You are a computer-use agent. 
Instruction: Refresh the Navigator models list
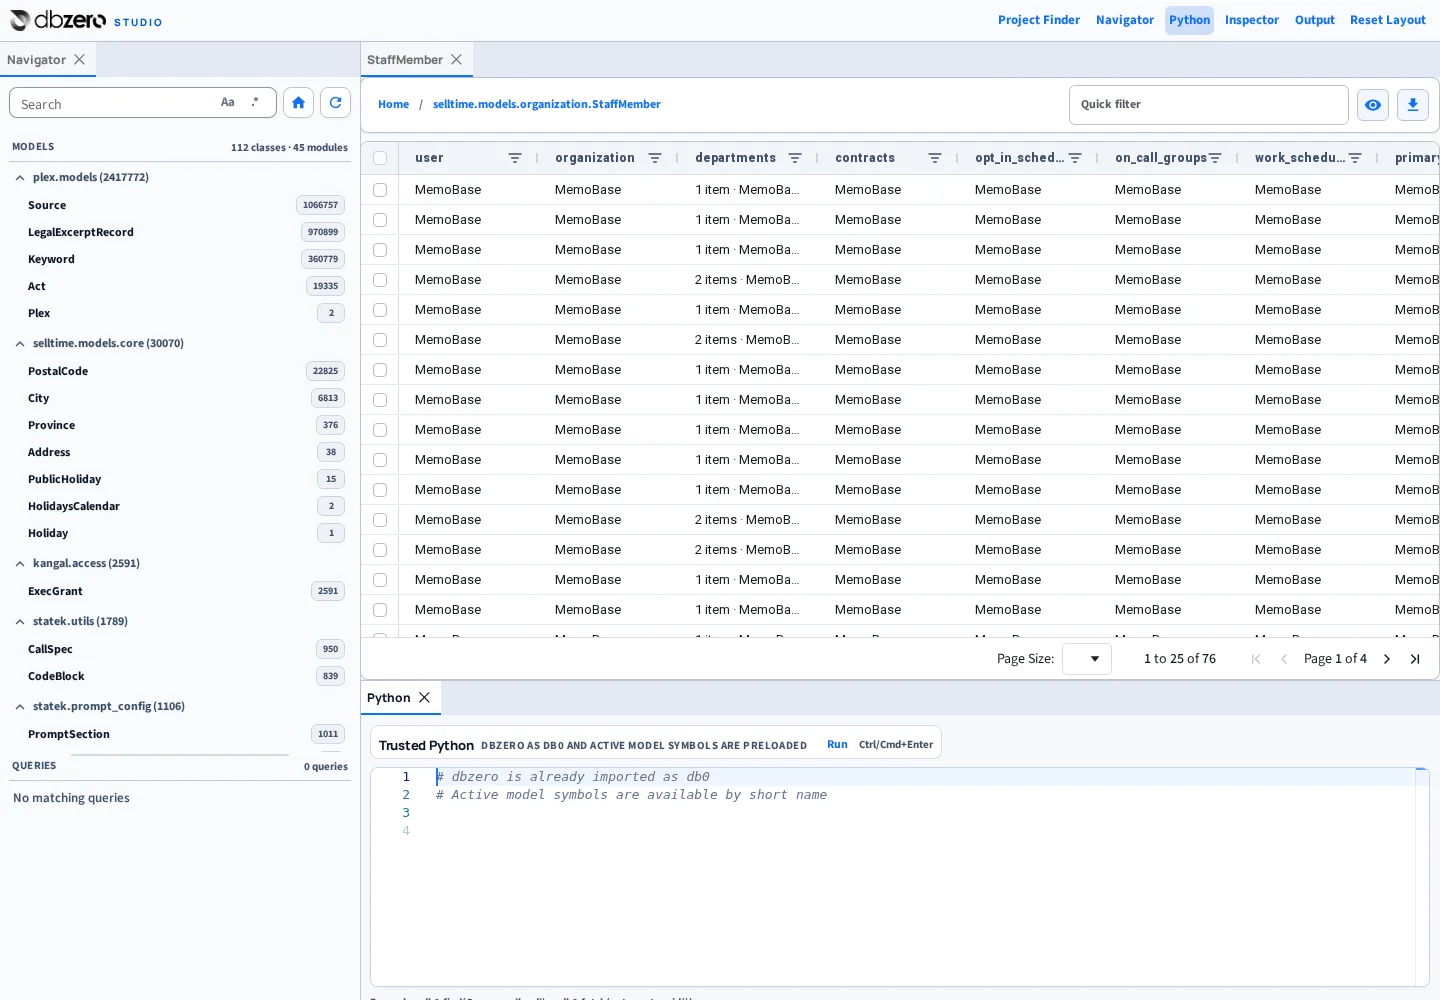tap(335, 103)
